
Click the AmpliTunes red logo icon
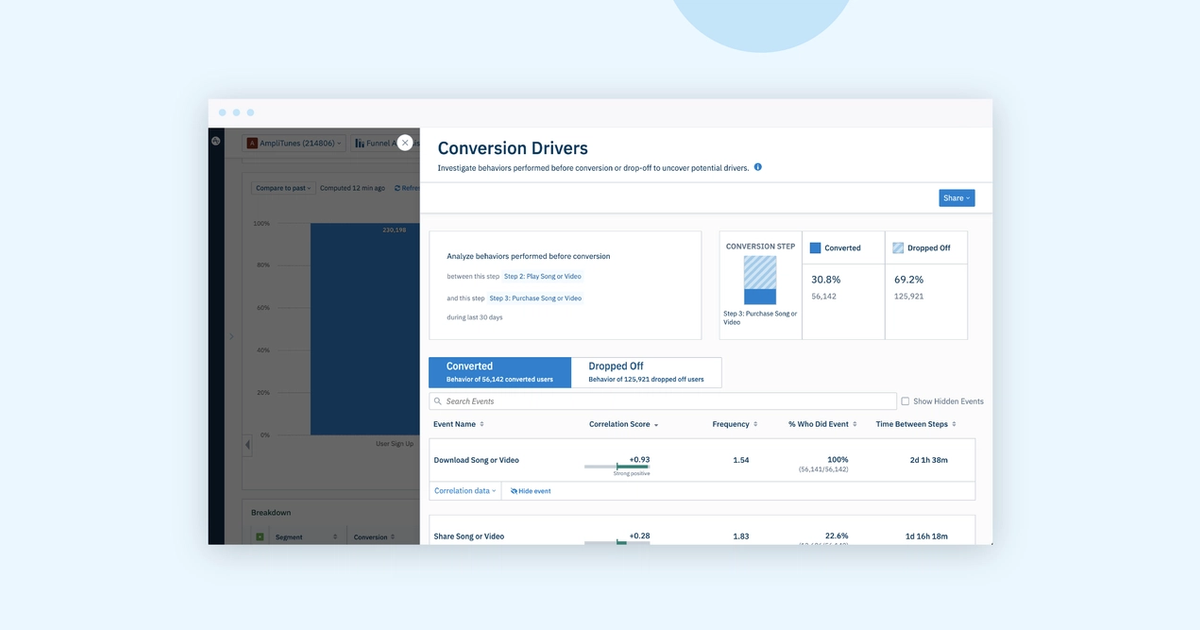(252, 143)
